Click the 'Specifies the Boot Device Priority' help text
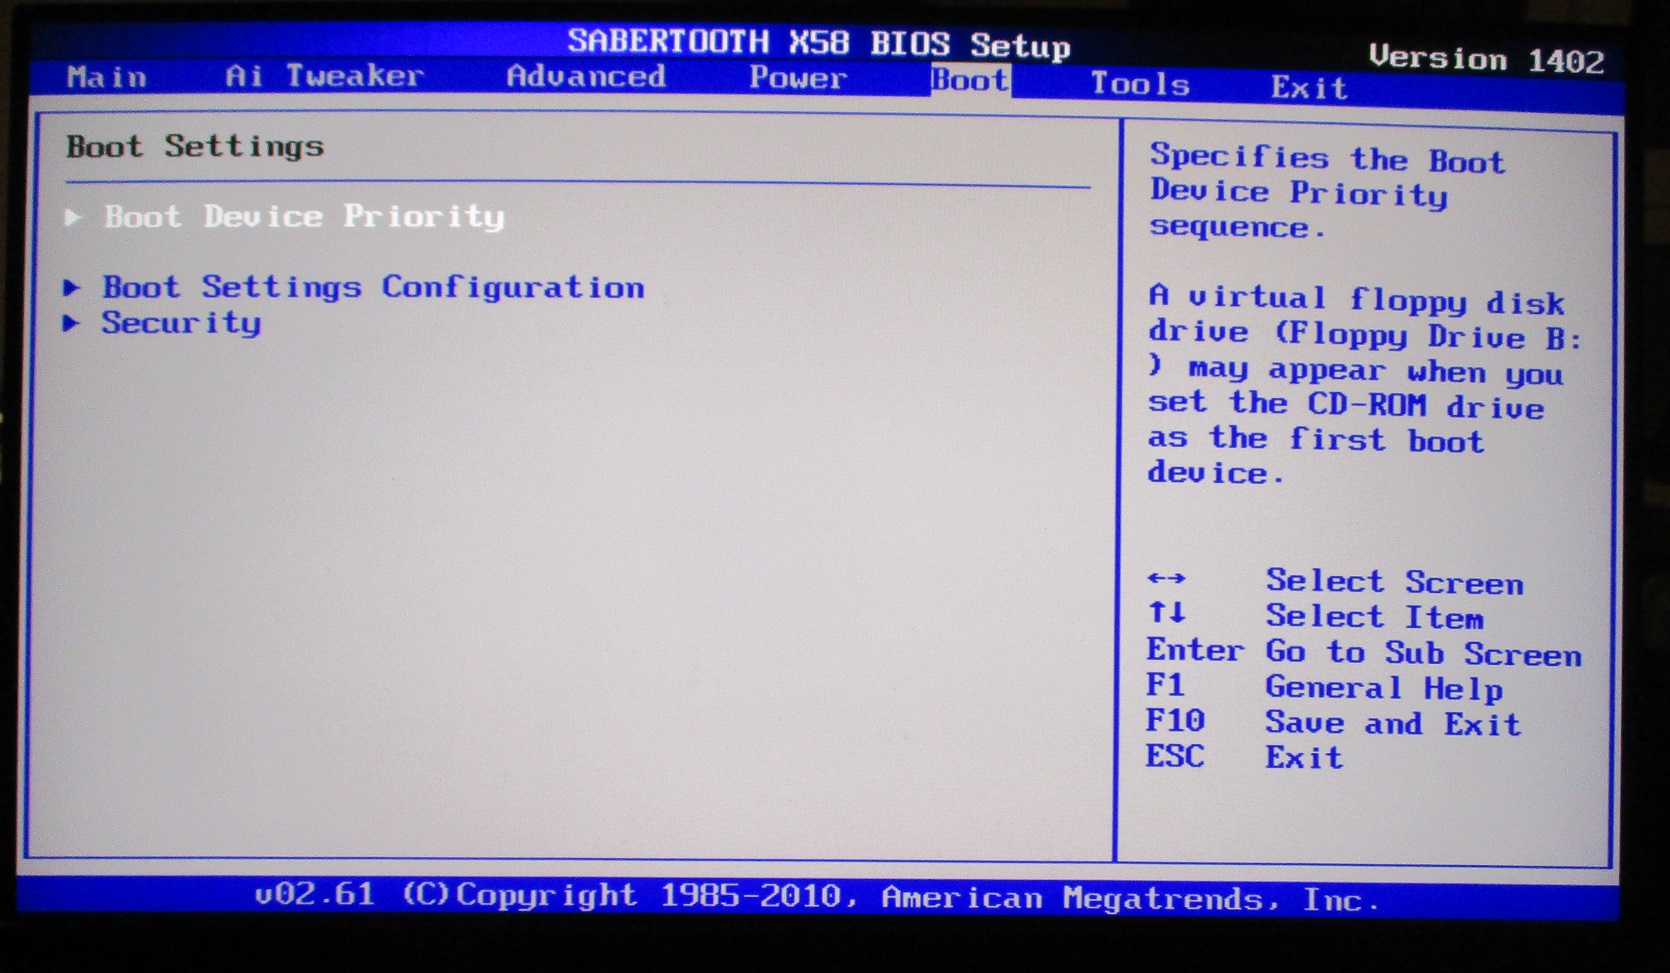The width and height of the screenshot is (1670, 973). [x=1327, y=192]
